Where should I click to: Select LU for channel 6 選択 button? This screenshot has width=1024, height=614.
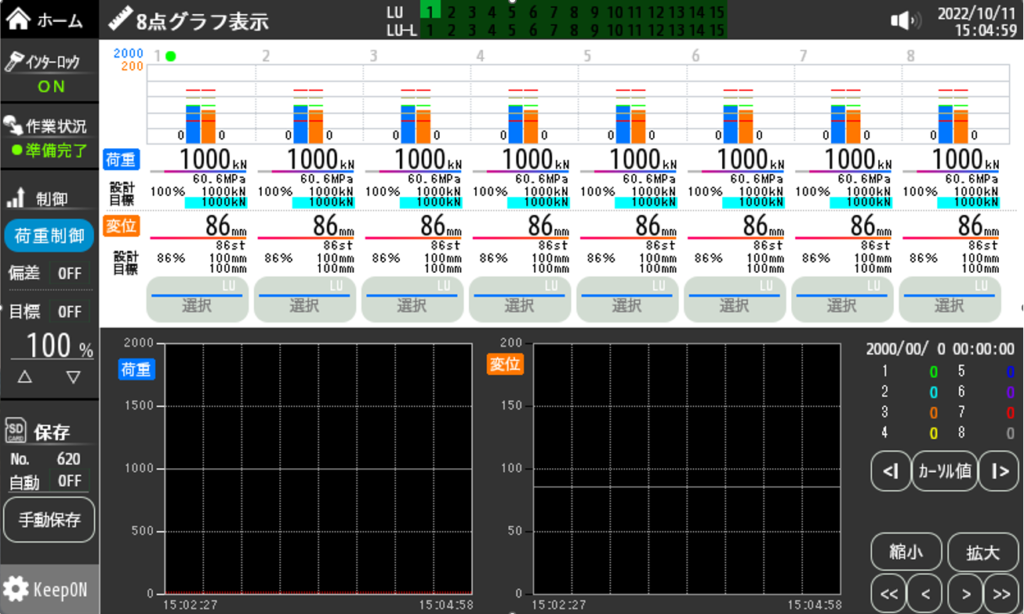[735, 299]
